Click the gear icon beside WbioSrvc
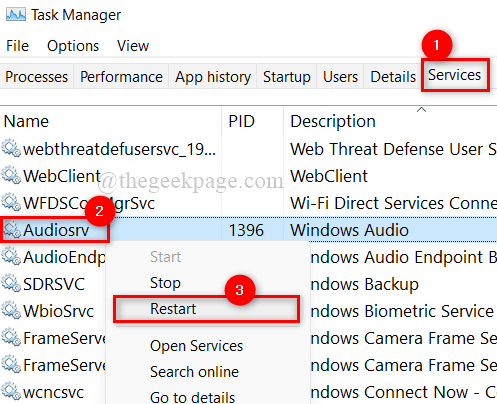Viewport: 497px width, 404px height. click(11, 310)
